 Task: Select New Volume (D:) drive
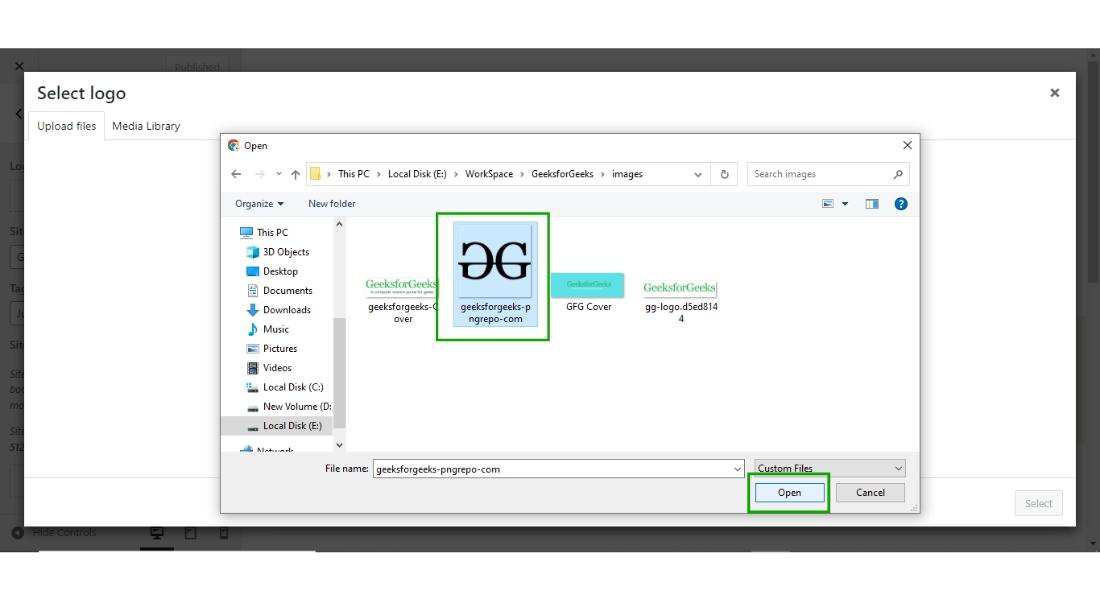click(x=288, y=406)
